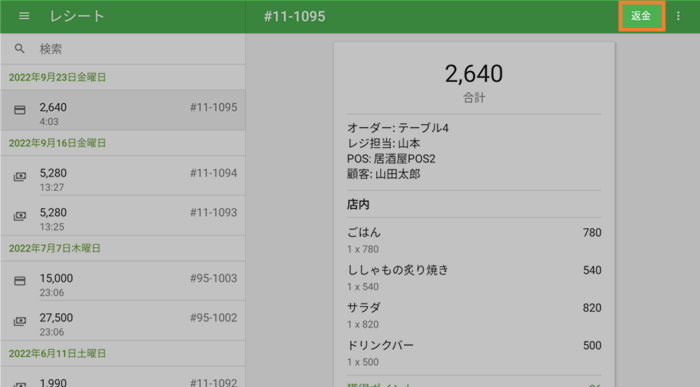Click the ししゃもの炙り焼き line item
Viewport: 700px width, 387px height.
tap(474, 277)
